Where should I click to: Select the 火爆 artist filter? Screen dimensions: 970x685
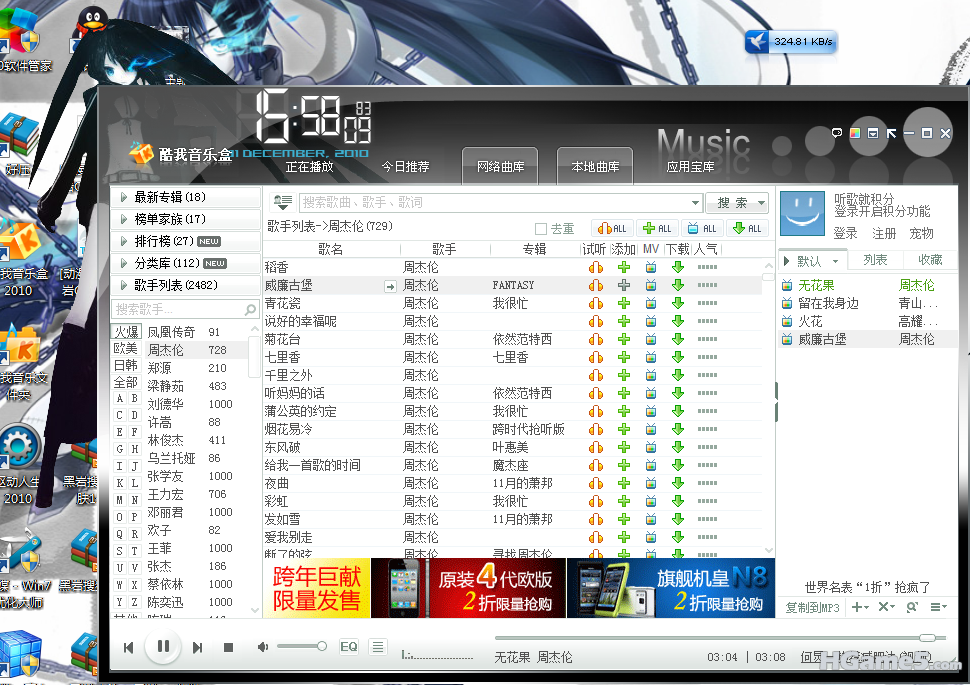126,332
